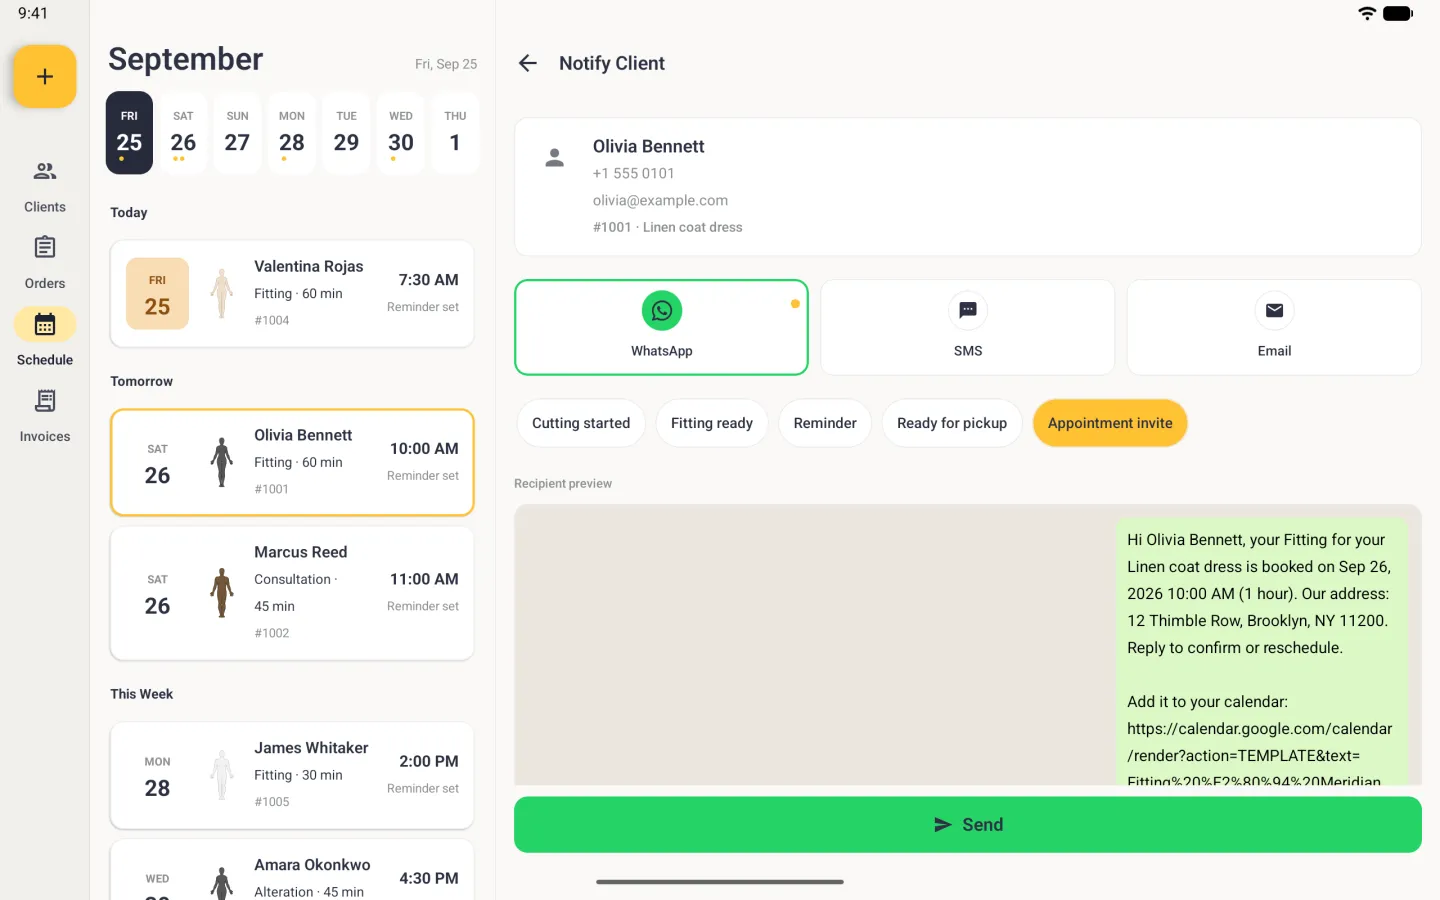This screenshot has height=900, width=1440.
Task: Click the battery status icon
Action: click(1398, 13)
